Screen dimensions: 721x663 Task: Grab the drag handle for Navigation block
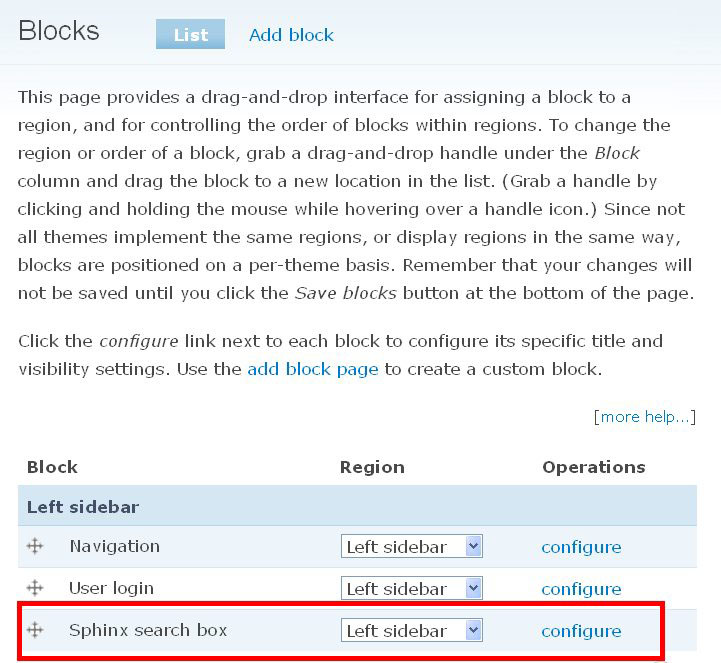35,547
